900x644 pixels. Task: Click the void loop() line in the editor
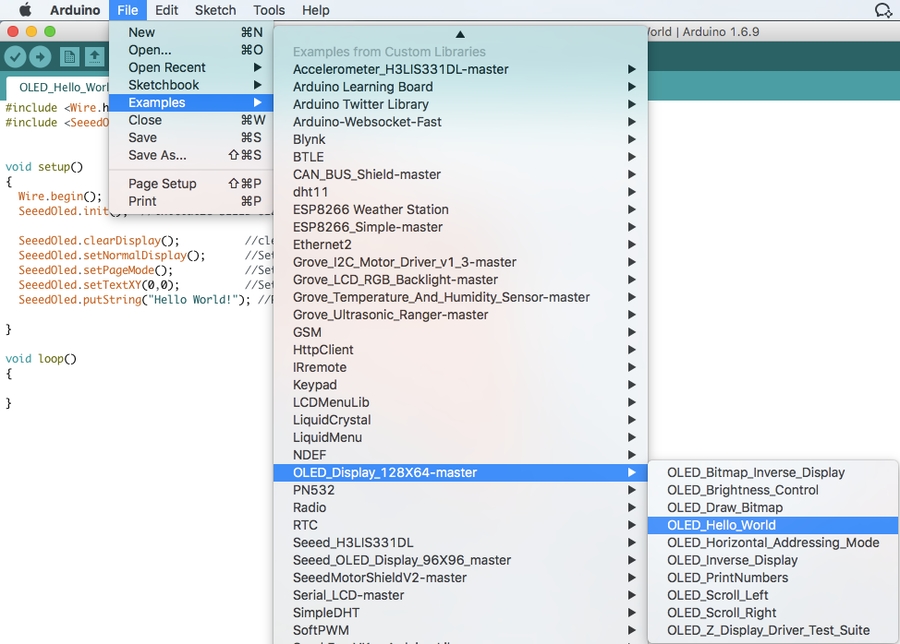41,358
